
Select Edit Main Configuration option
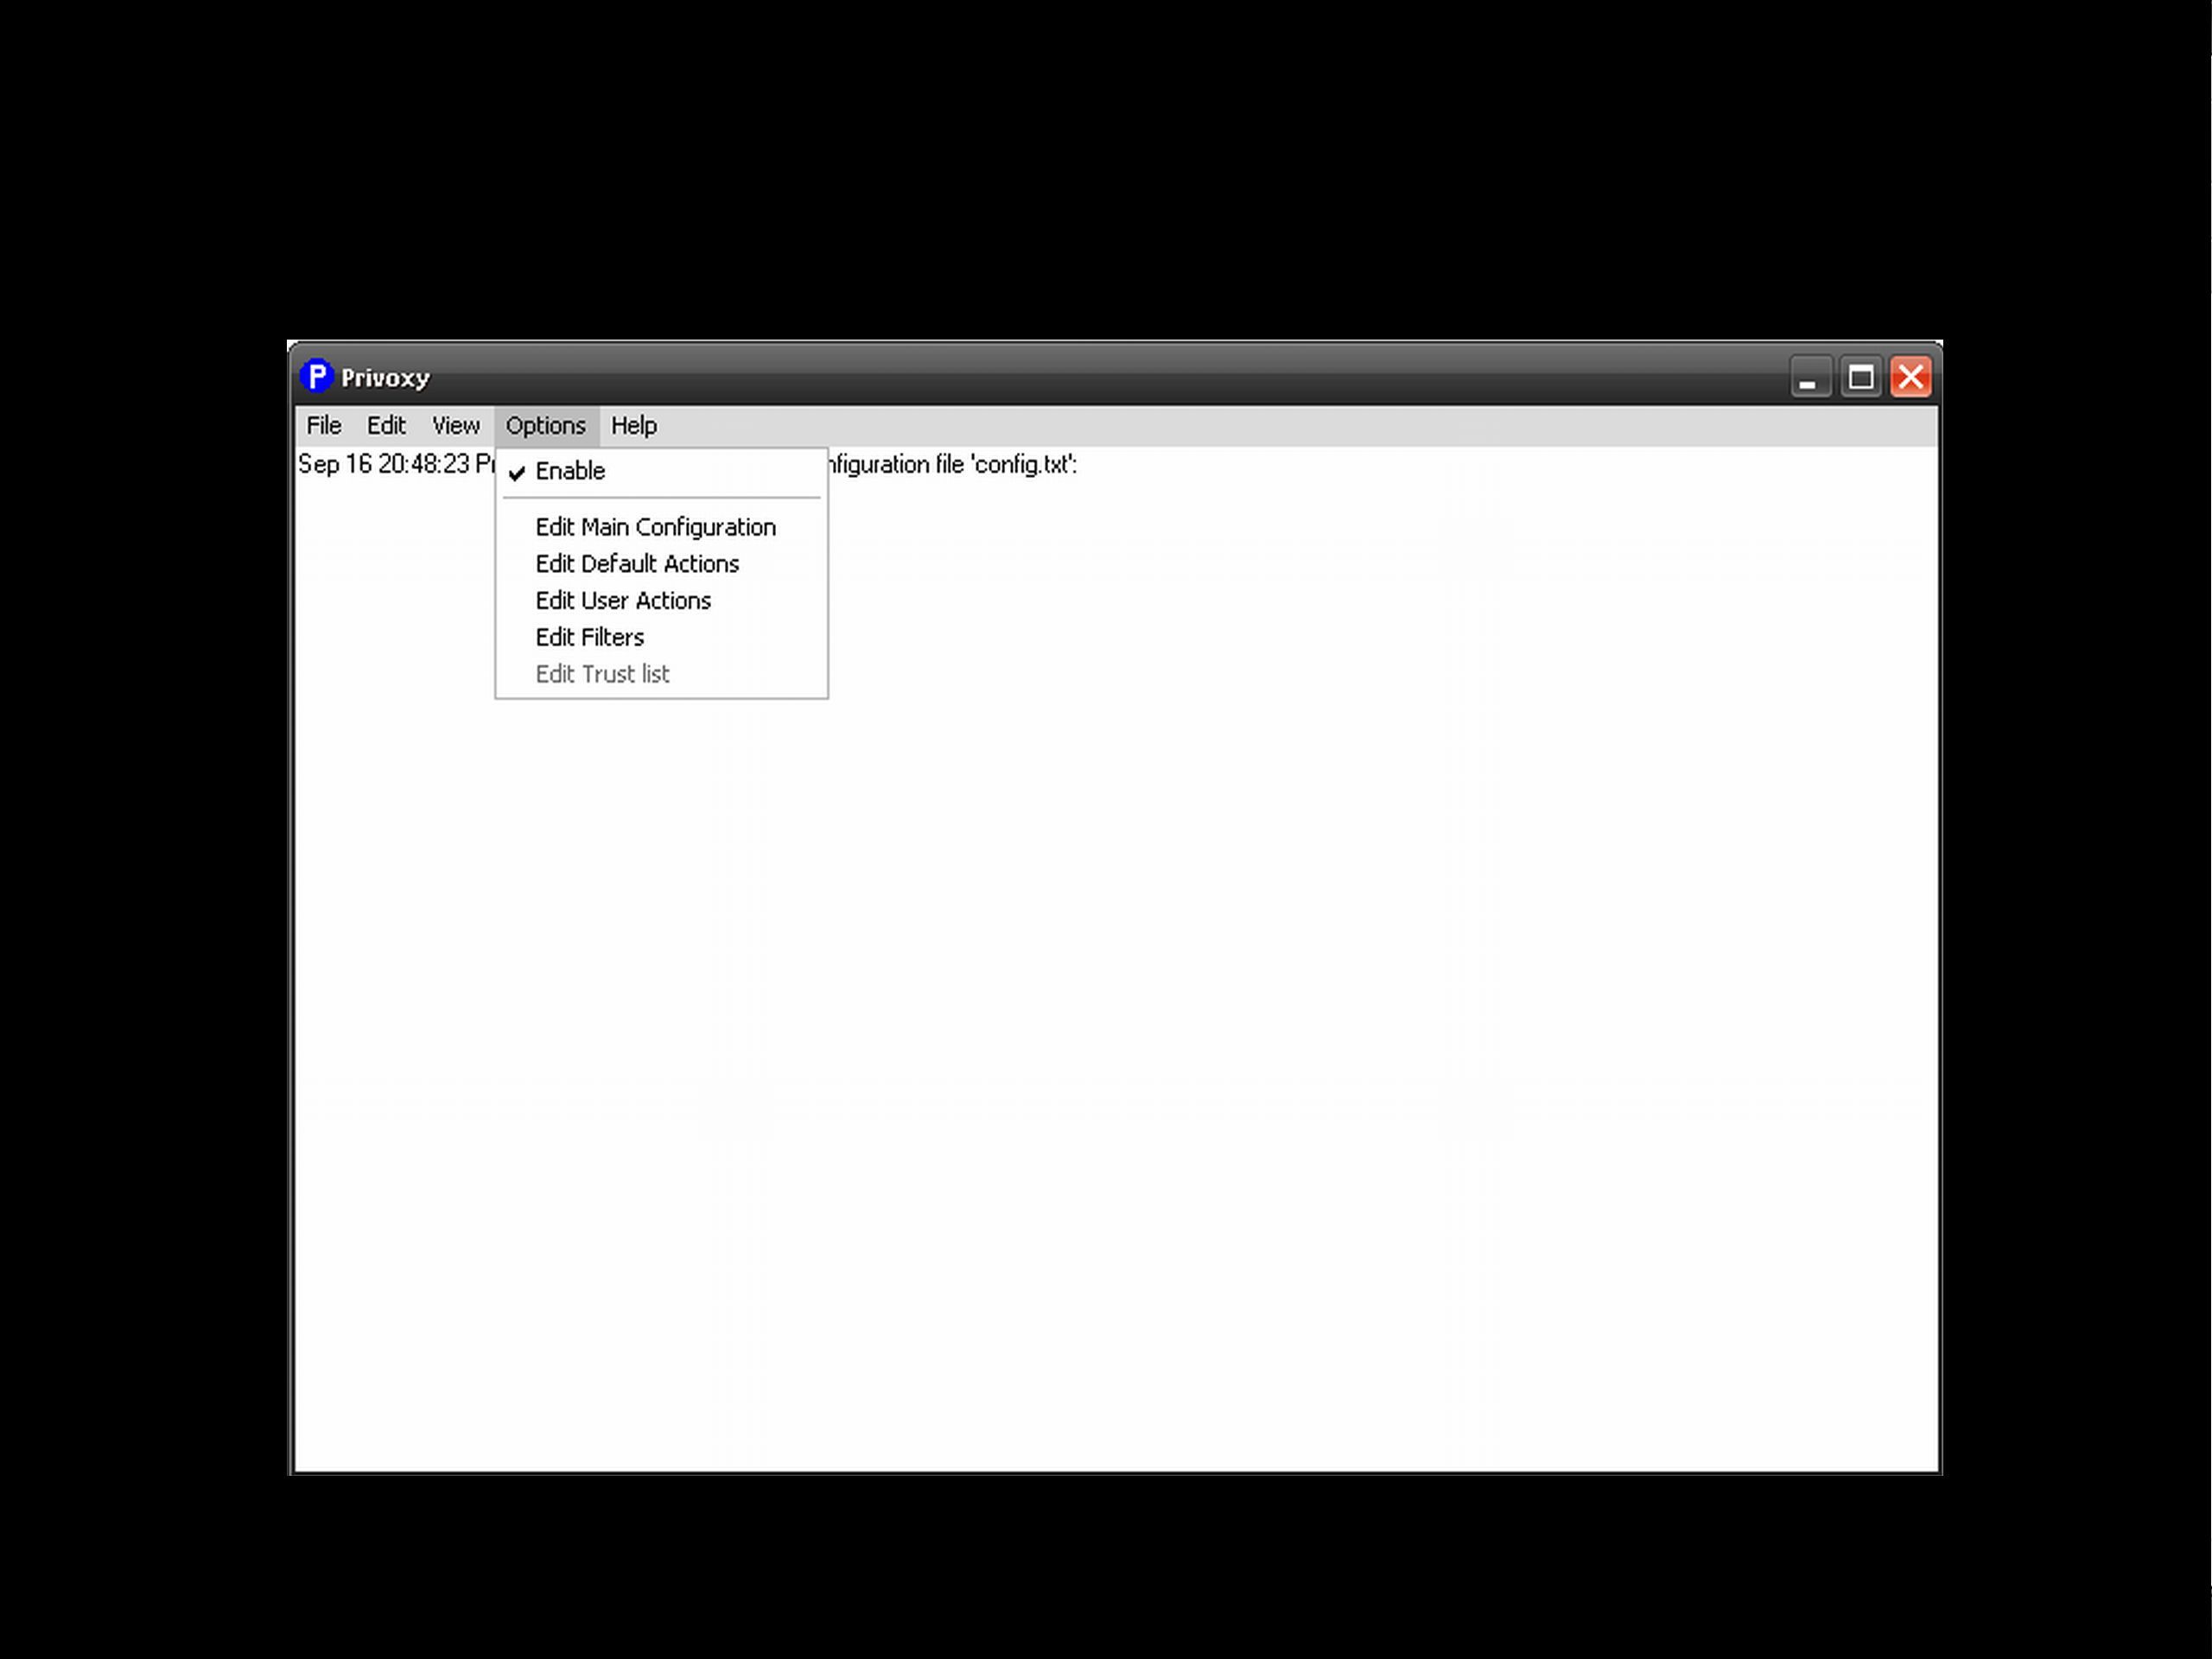(x=657, y=526)
